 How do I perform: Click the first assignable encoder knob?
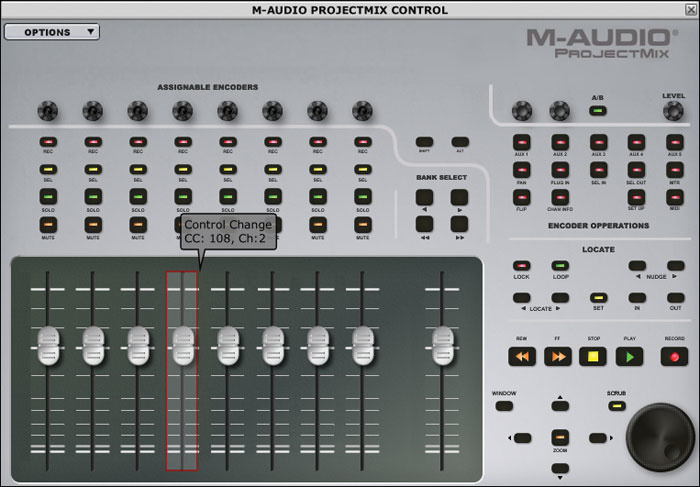(48, 111)
